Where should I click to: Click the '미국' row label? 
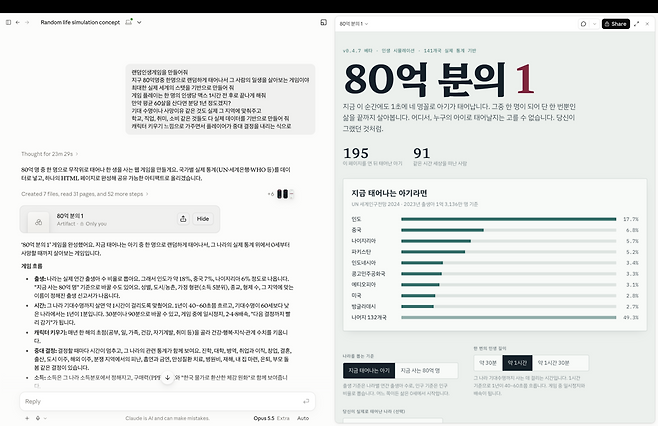pyautogui.click(x=356, y=295)
